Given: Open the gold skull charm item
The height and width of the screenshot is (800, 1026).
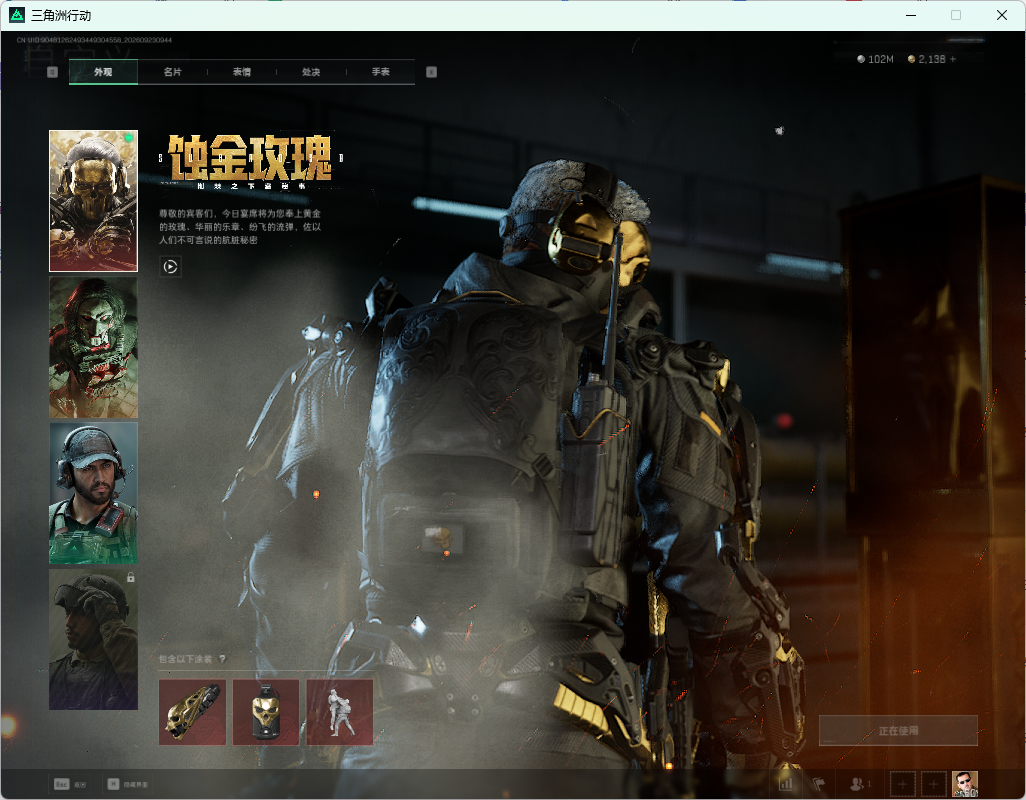Looking at the screenshot, I should (x=266, y=712).
